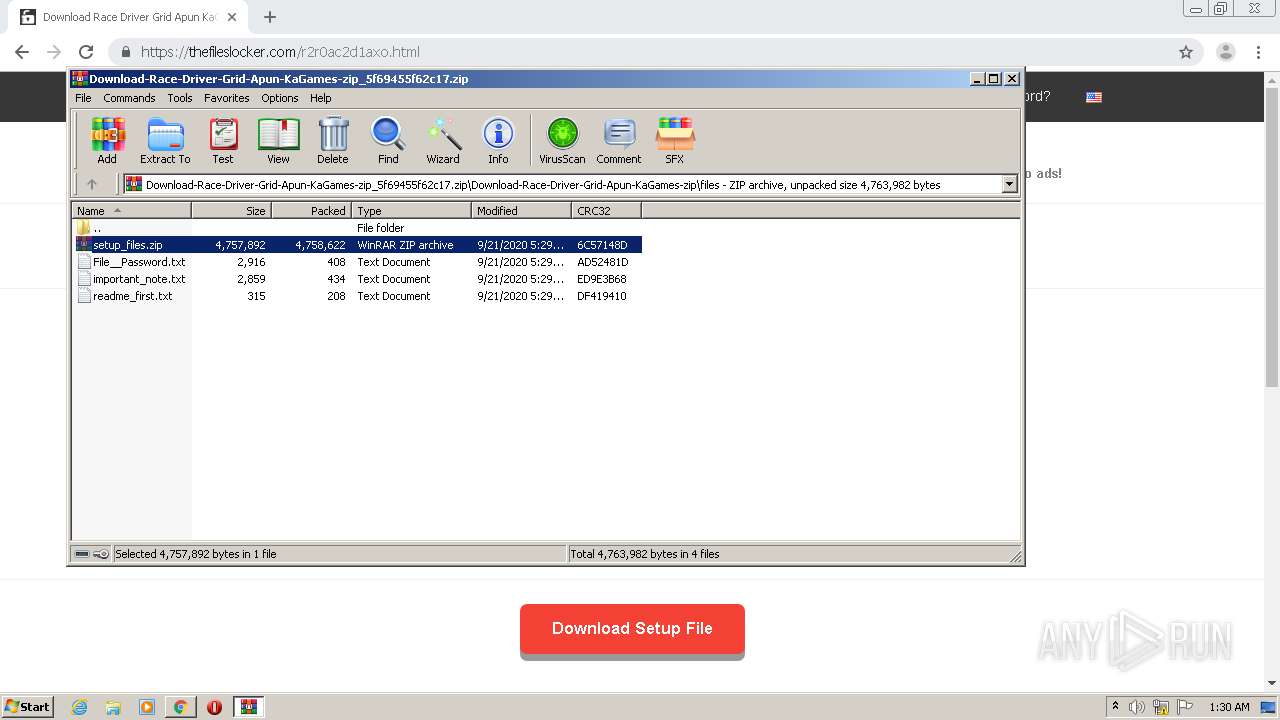Screen dimensions: 1280x720
Task: Open the Options menu
Action: (x=280, y=98)
